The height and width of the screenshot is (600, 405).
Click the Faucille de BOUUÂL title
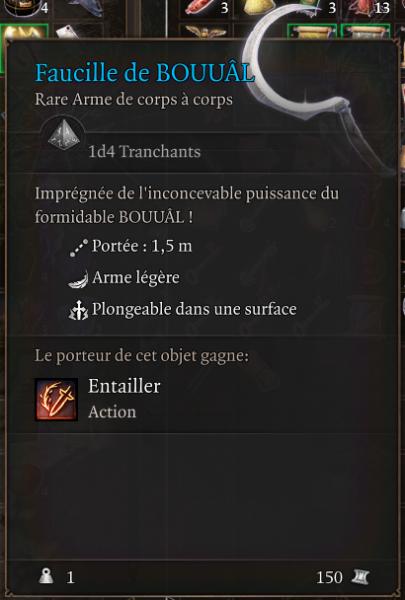pos(145,73)
